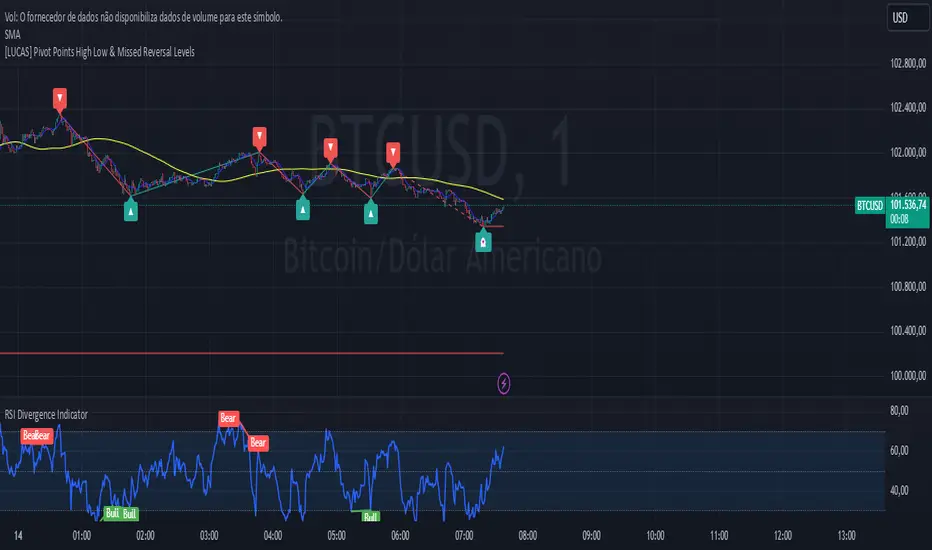Select the teal pivot low marker near 05:30
Viewport: 932px width, 550px height.
[371, 212]
